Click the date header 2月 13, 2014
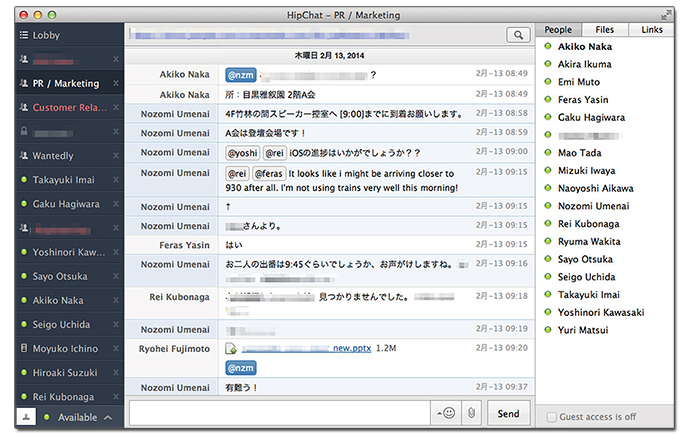 point(329,55)
